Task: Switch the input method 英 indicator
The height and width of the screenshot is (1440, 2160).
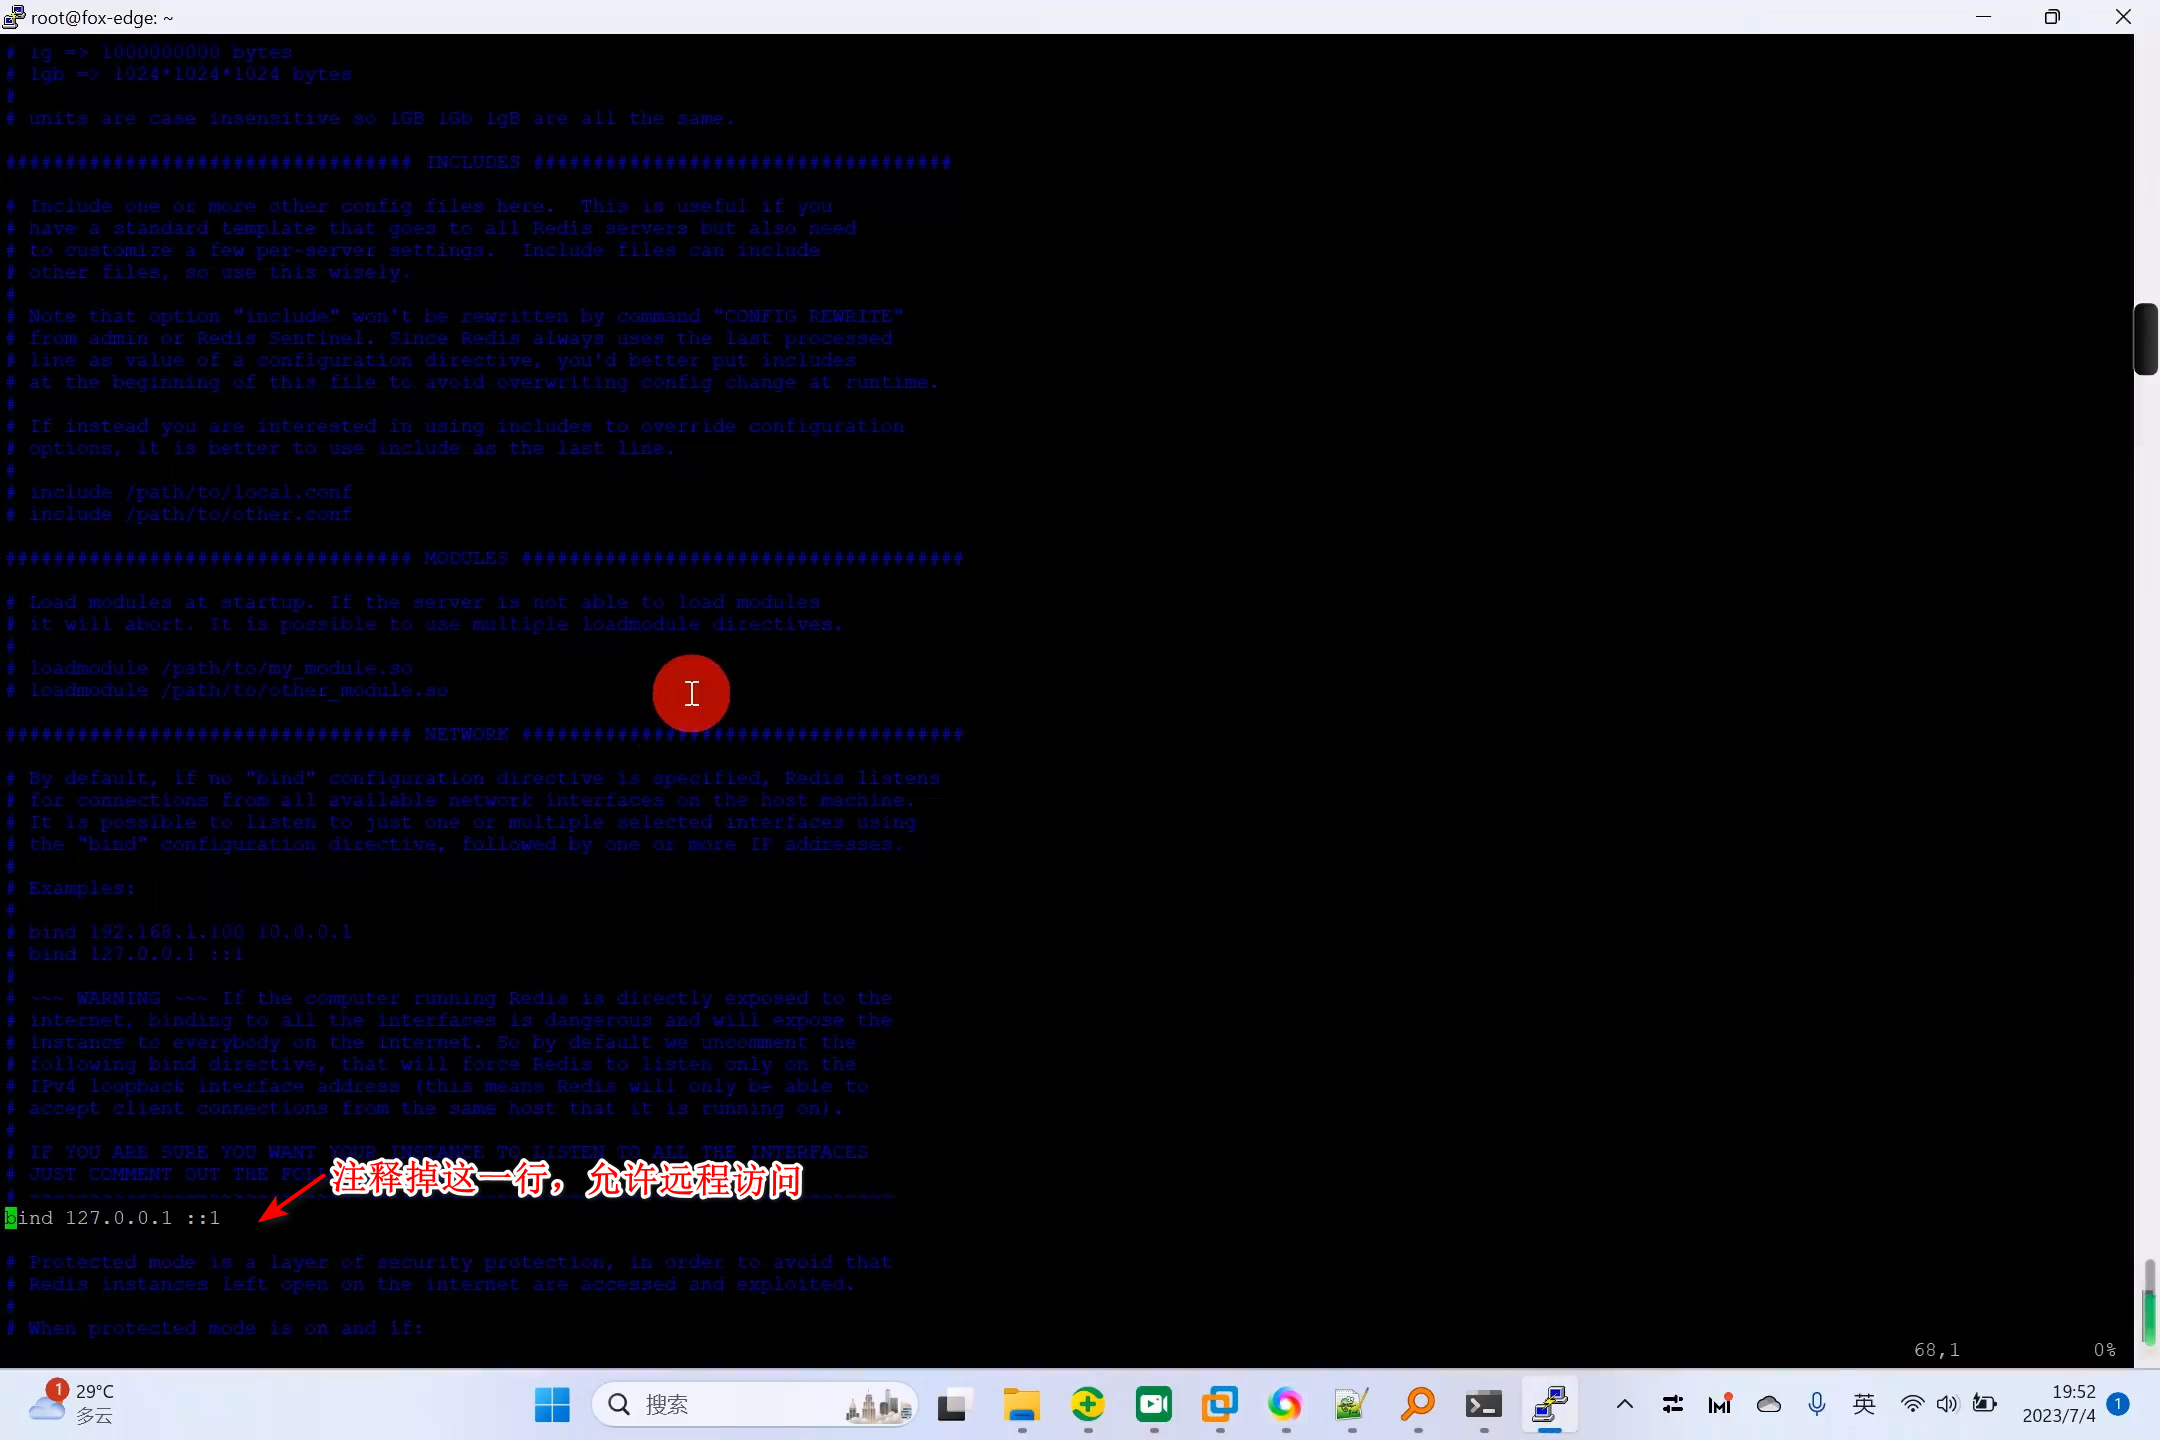Action: click(x=1864, y=1405)
